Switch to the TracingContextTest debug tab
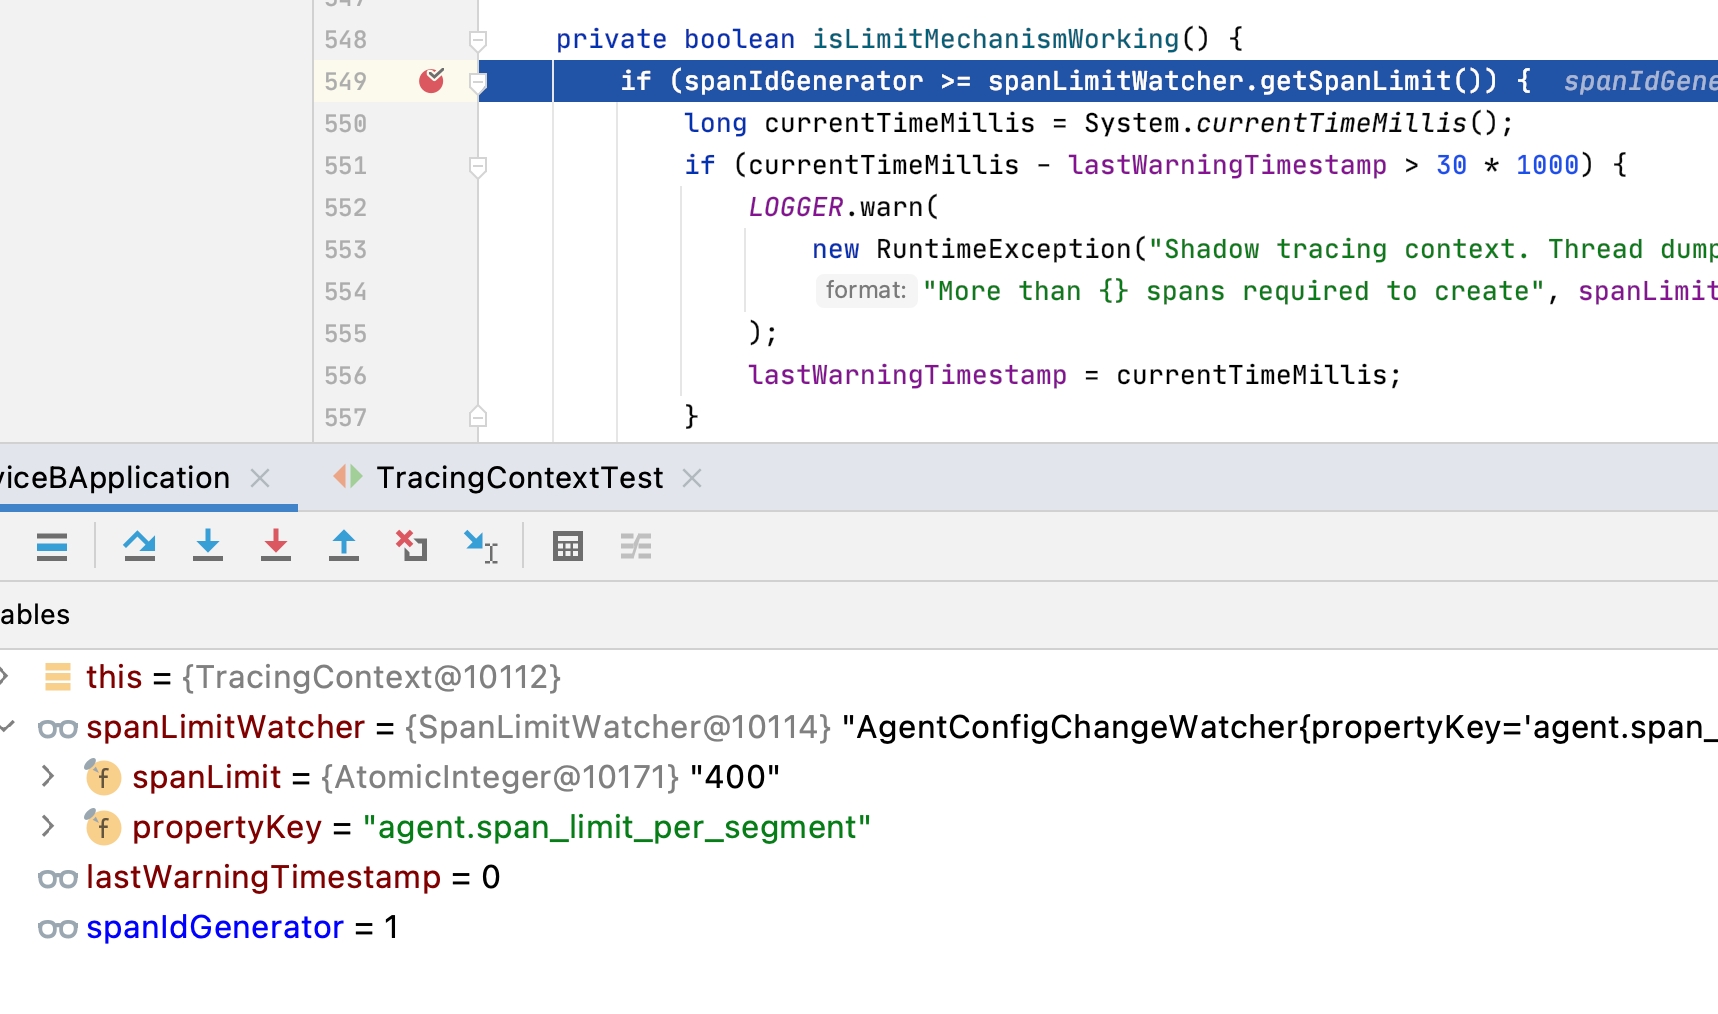Screen dimensions: 1718x1014 click(x=520, y=478)
